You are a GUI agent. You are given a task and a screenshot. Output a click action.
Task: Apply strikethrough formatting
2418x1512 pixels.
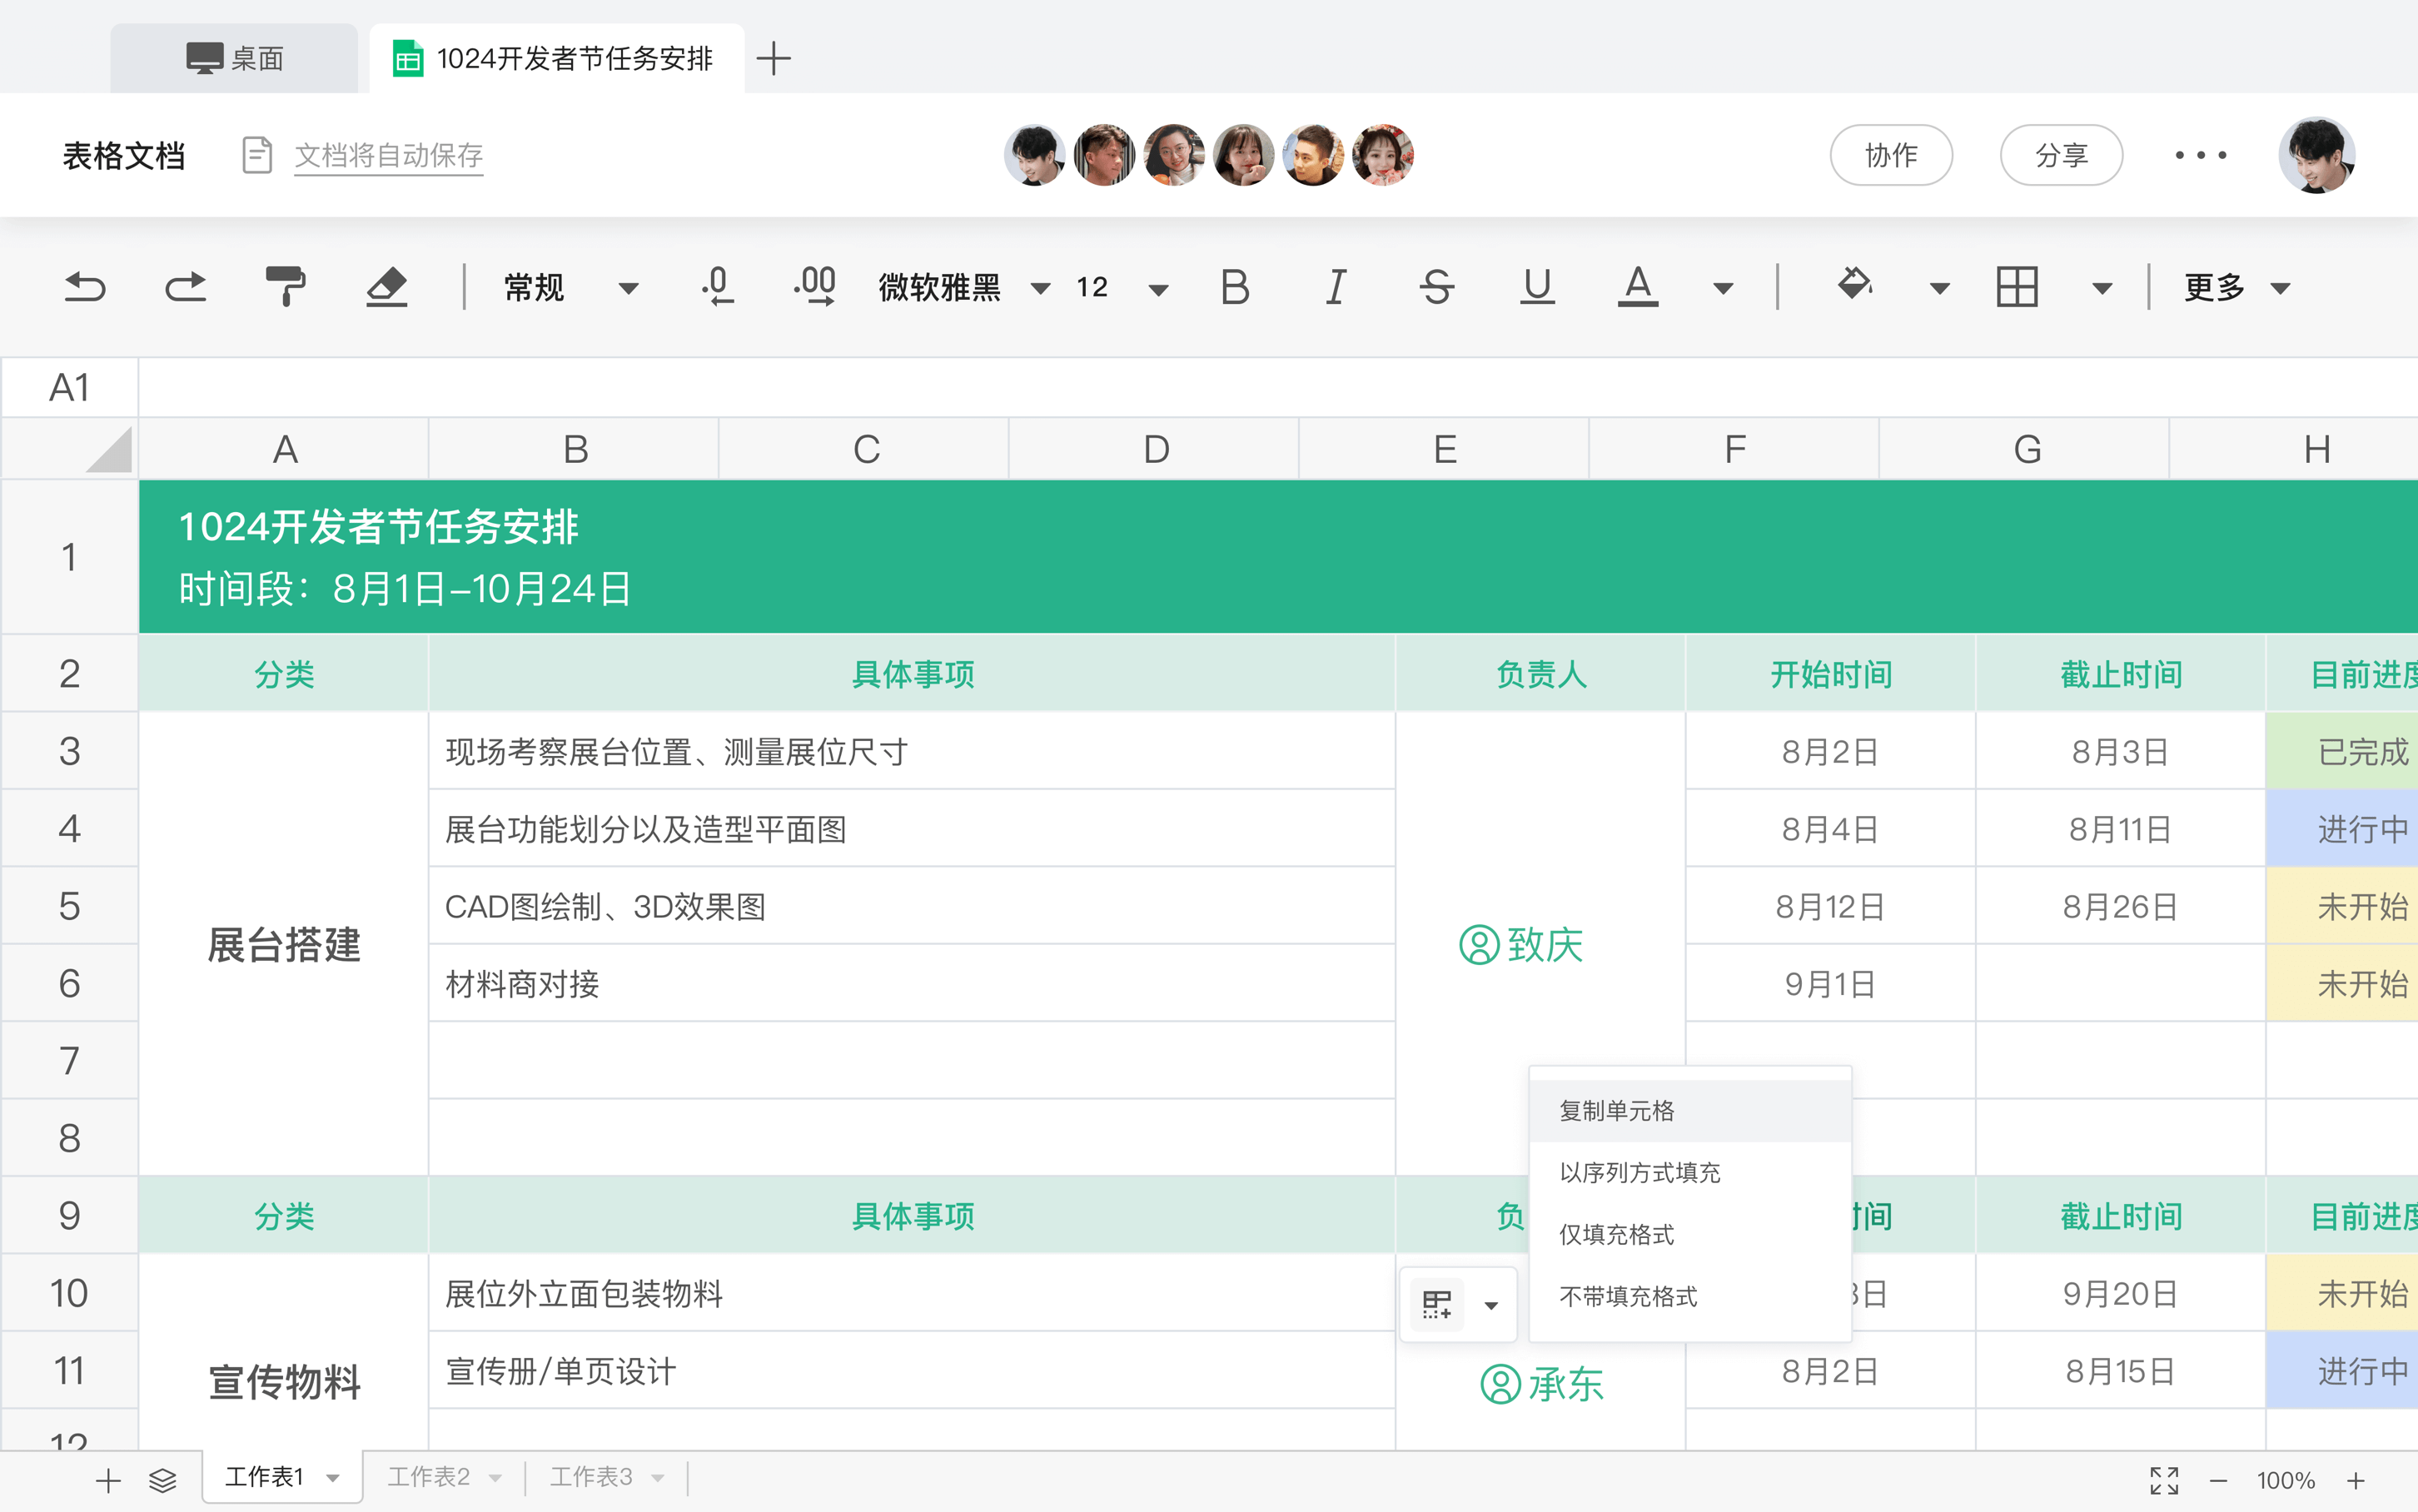point(1435,288)
